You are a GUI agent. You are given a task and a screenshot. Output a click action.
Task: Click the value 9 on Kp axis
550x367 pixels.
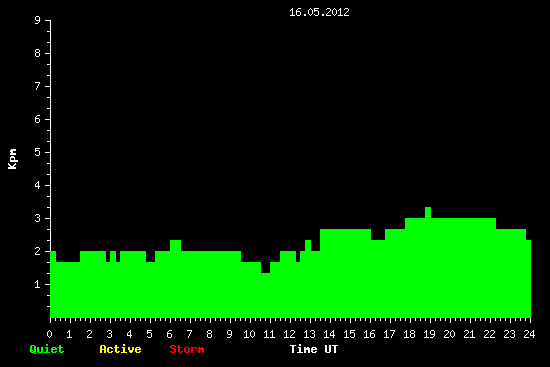(x=38, y=20)
